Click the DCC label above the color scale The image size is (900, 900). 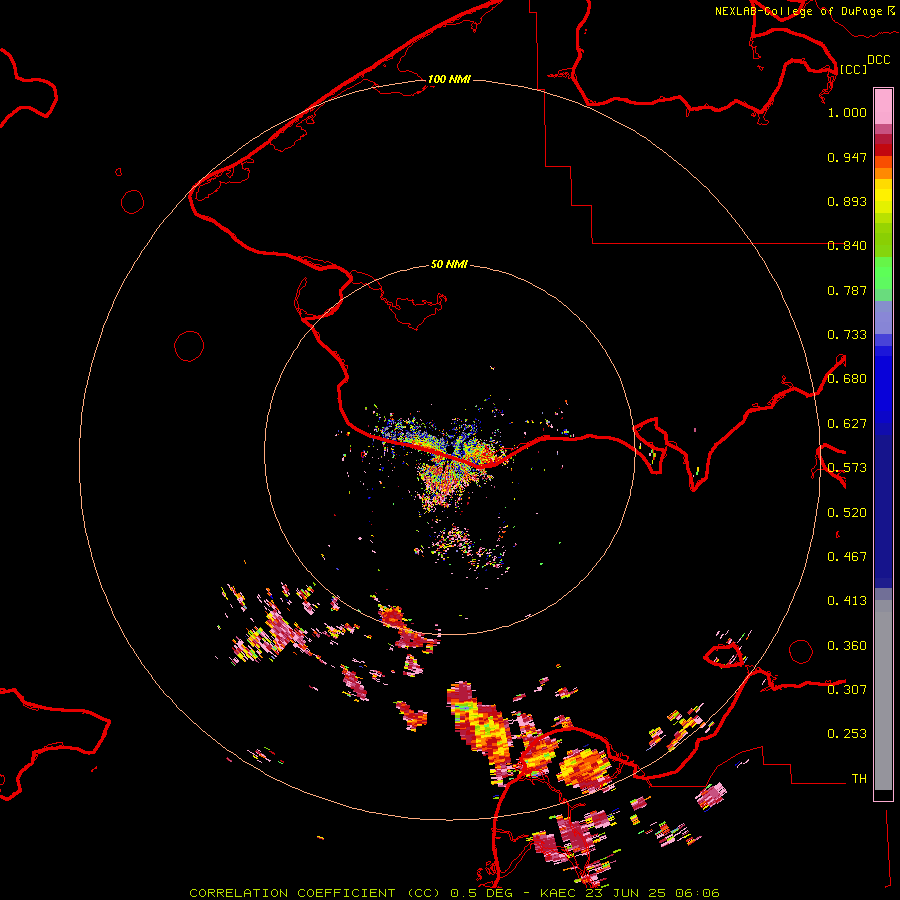click(x=879, y=60)
